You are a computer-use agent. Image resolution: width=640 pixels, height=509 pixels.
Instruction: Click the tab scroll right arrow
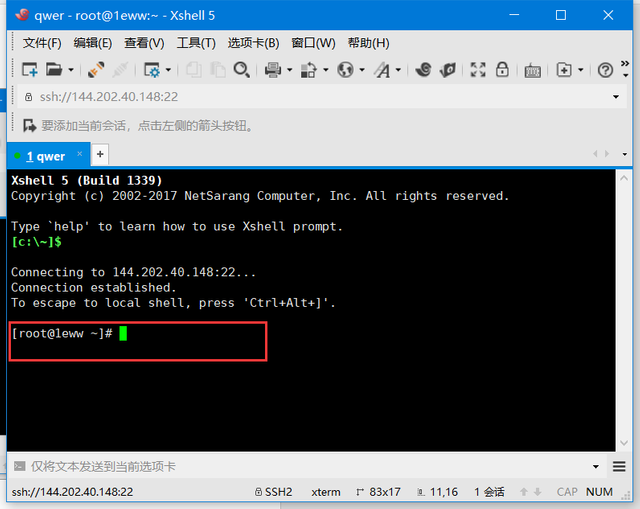(x=607, y=154)
